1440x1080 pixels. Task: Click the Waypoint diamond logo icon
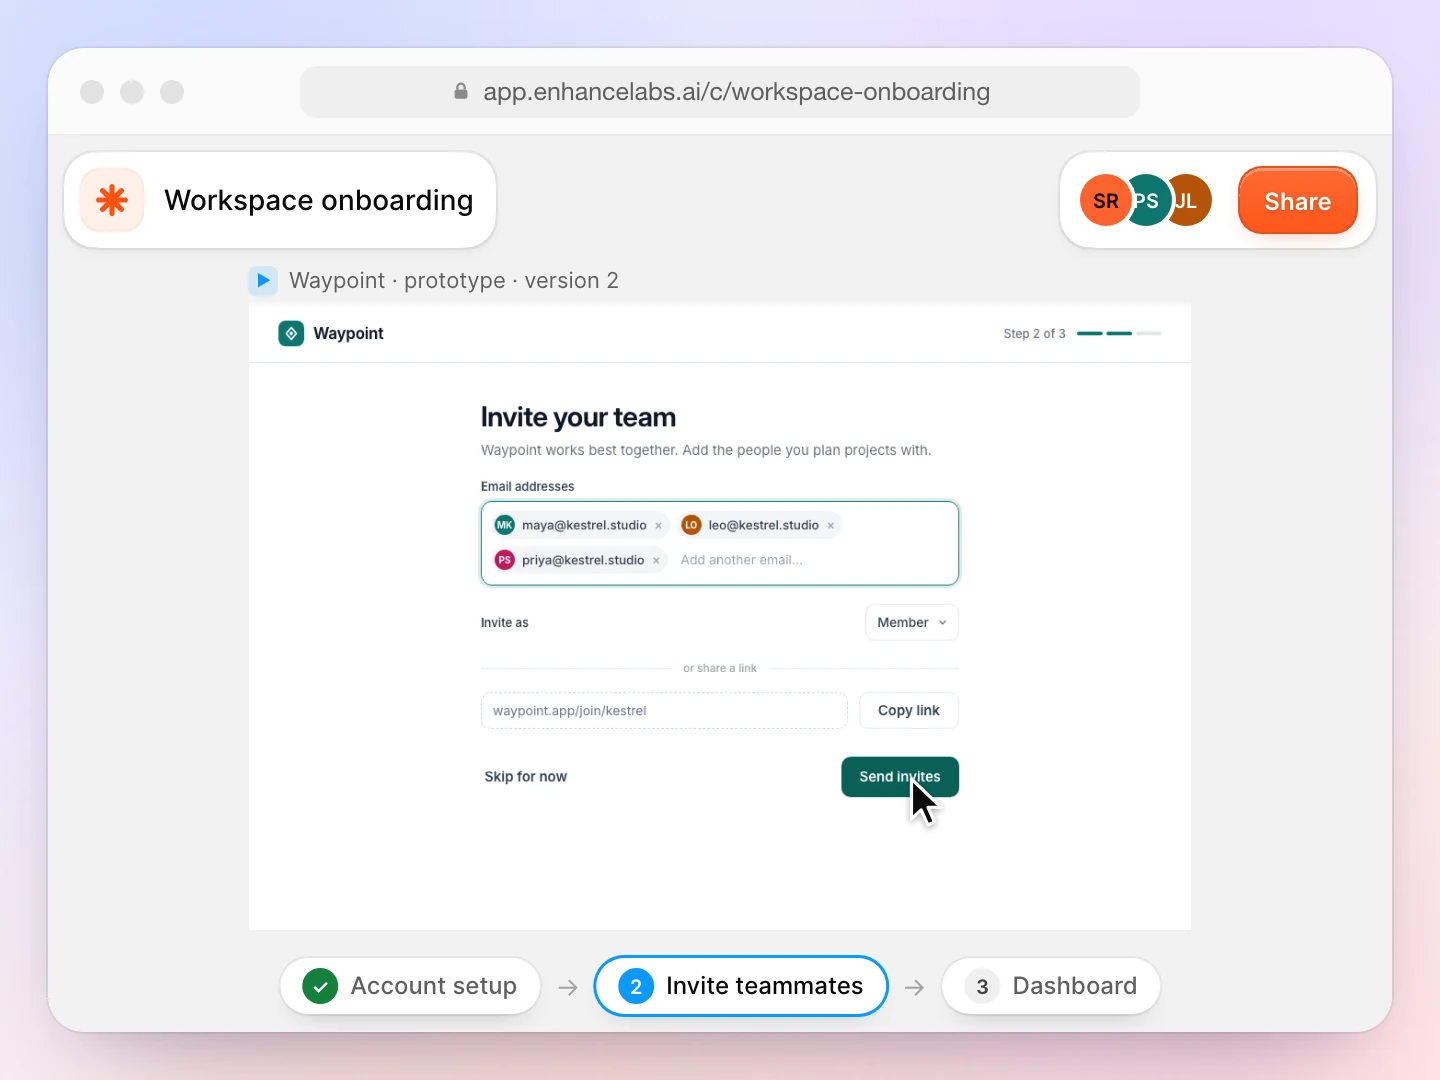[291, 333]
